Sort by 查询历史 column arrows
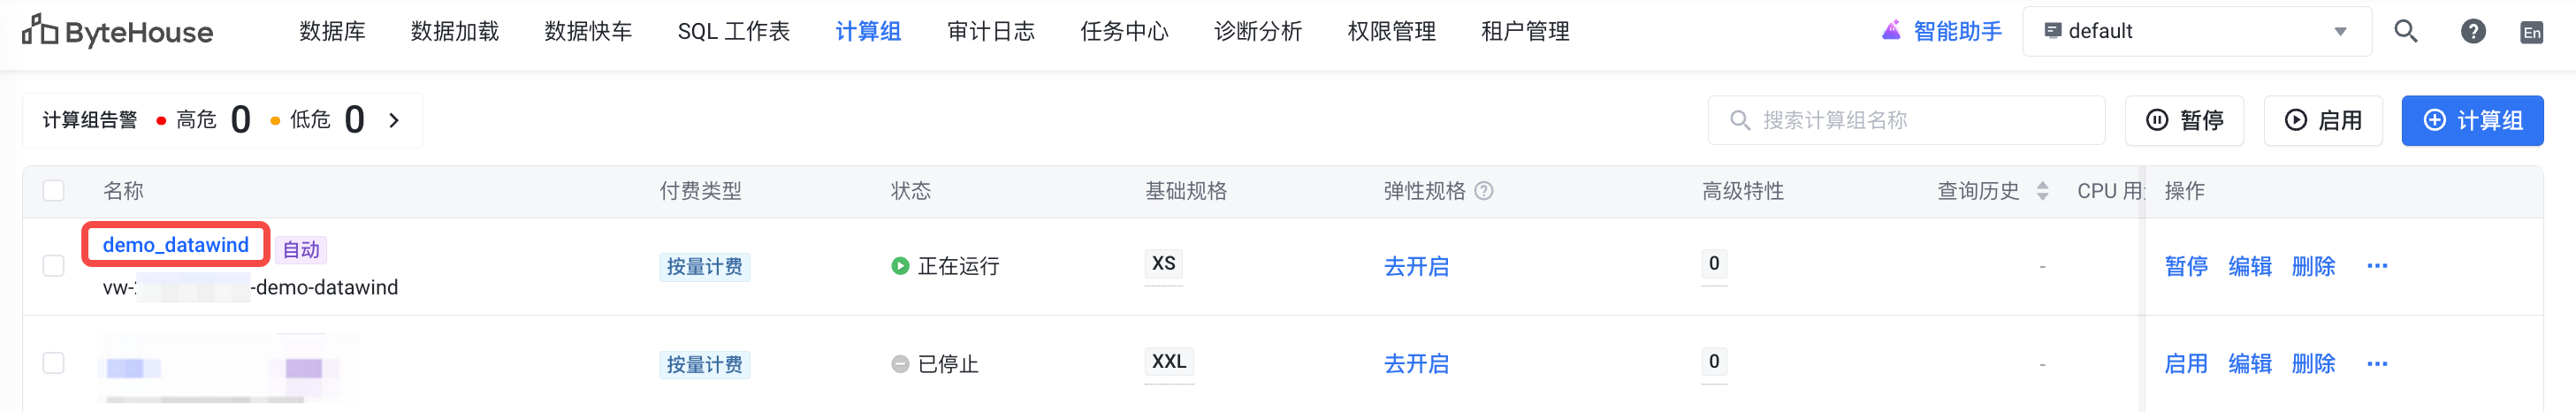 coord(2042,191)
